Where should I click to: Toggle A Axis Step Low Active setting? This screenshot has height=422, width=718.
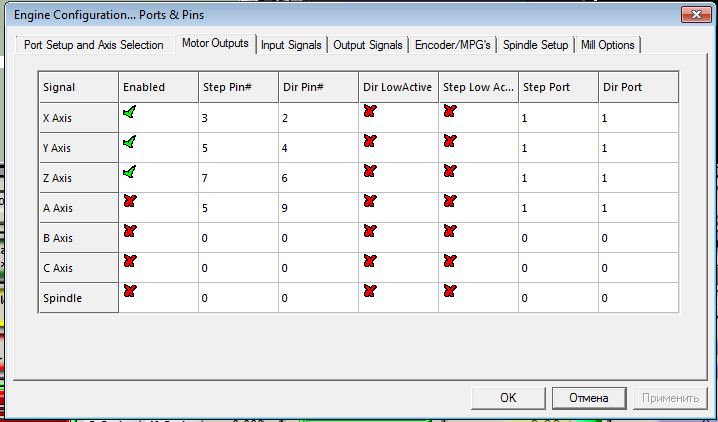(x=449, y=202)
